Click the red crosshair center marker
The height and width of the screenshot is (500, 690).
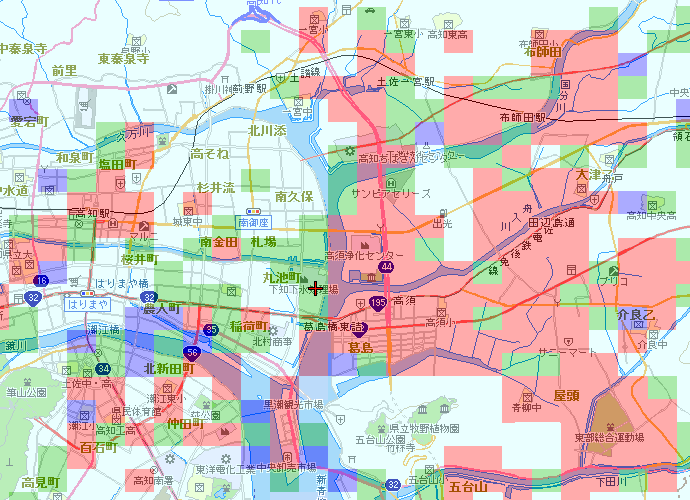tap(316, 289)
